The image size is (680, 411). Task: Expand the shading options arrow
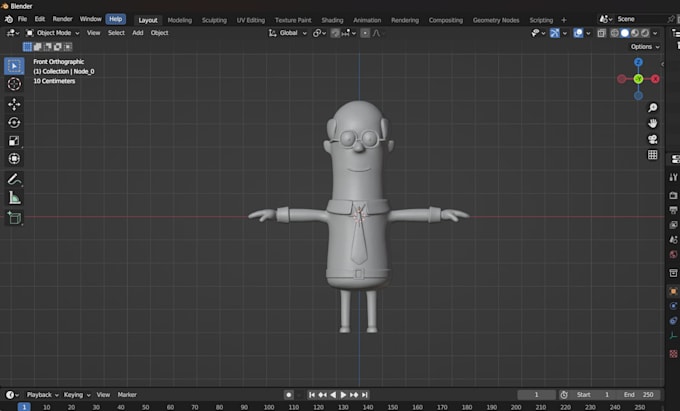point(655,33)
